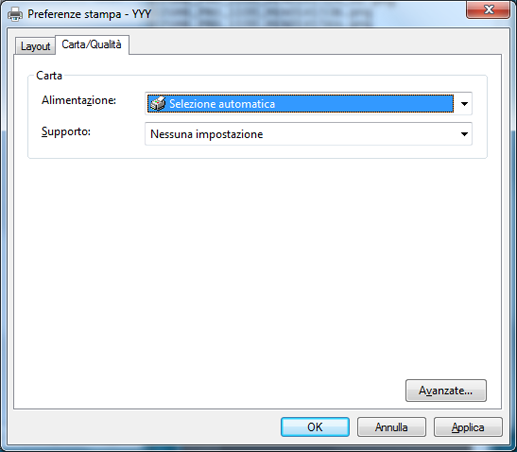Screen dimensions: 517x452
Task: Click the blank title bar area beside the title
Action: (x=300, y=13)
